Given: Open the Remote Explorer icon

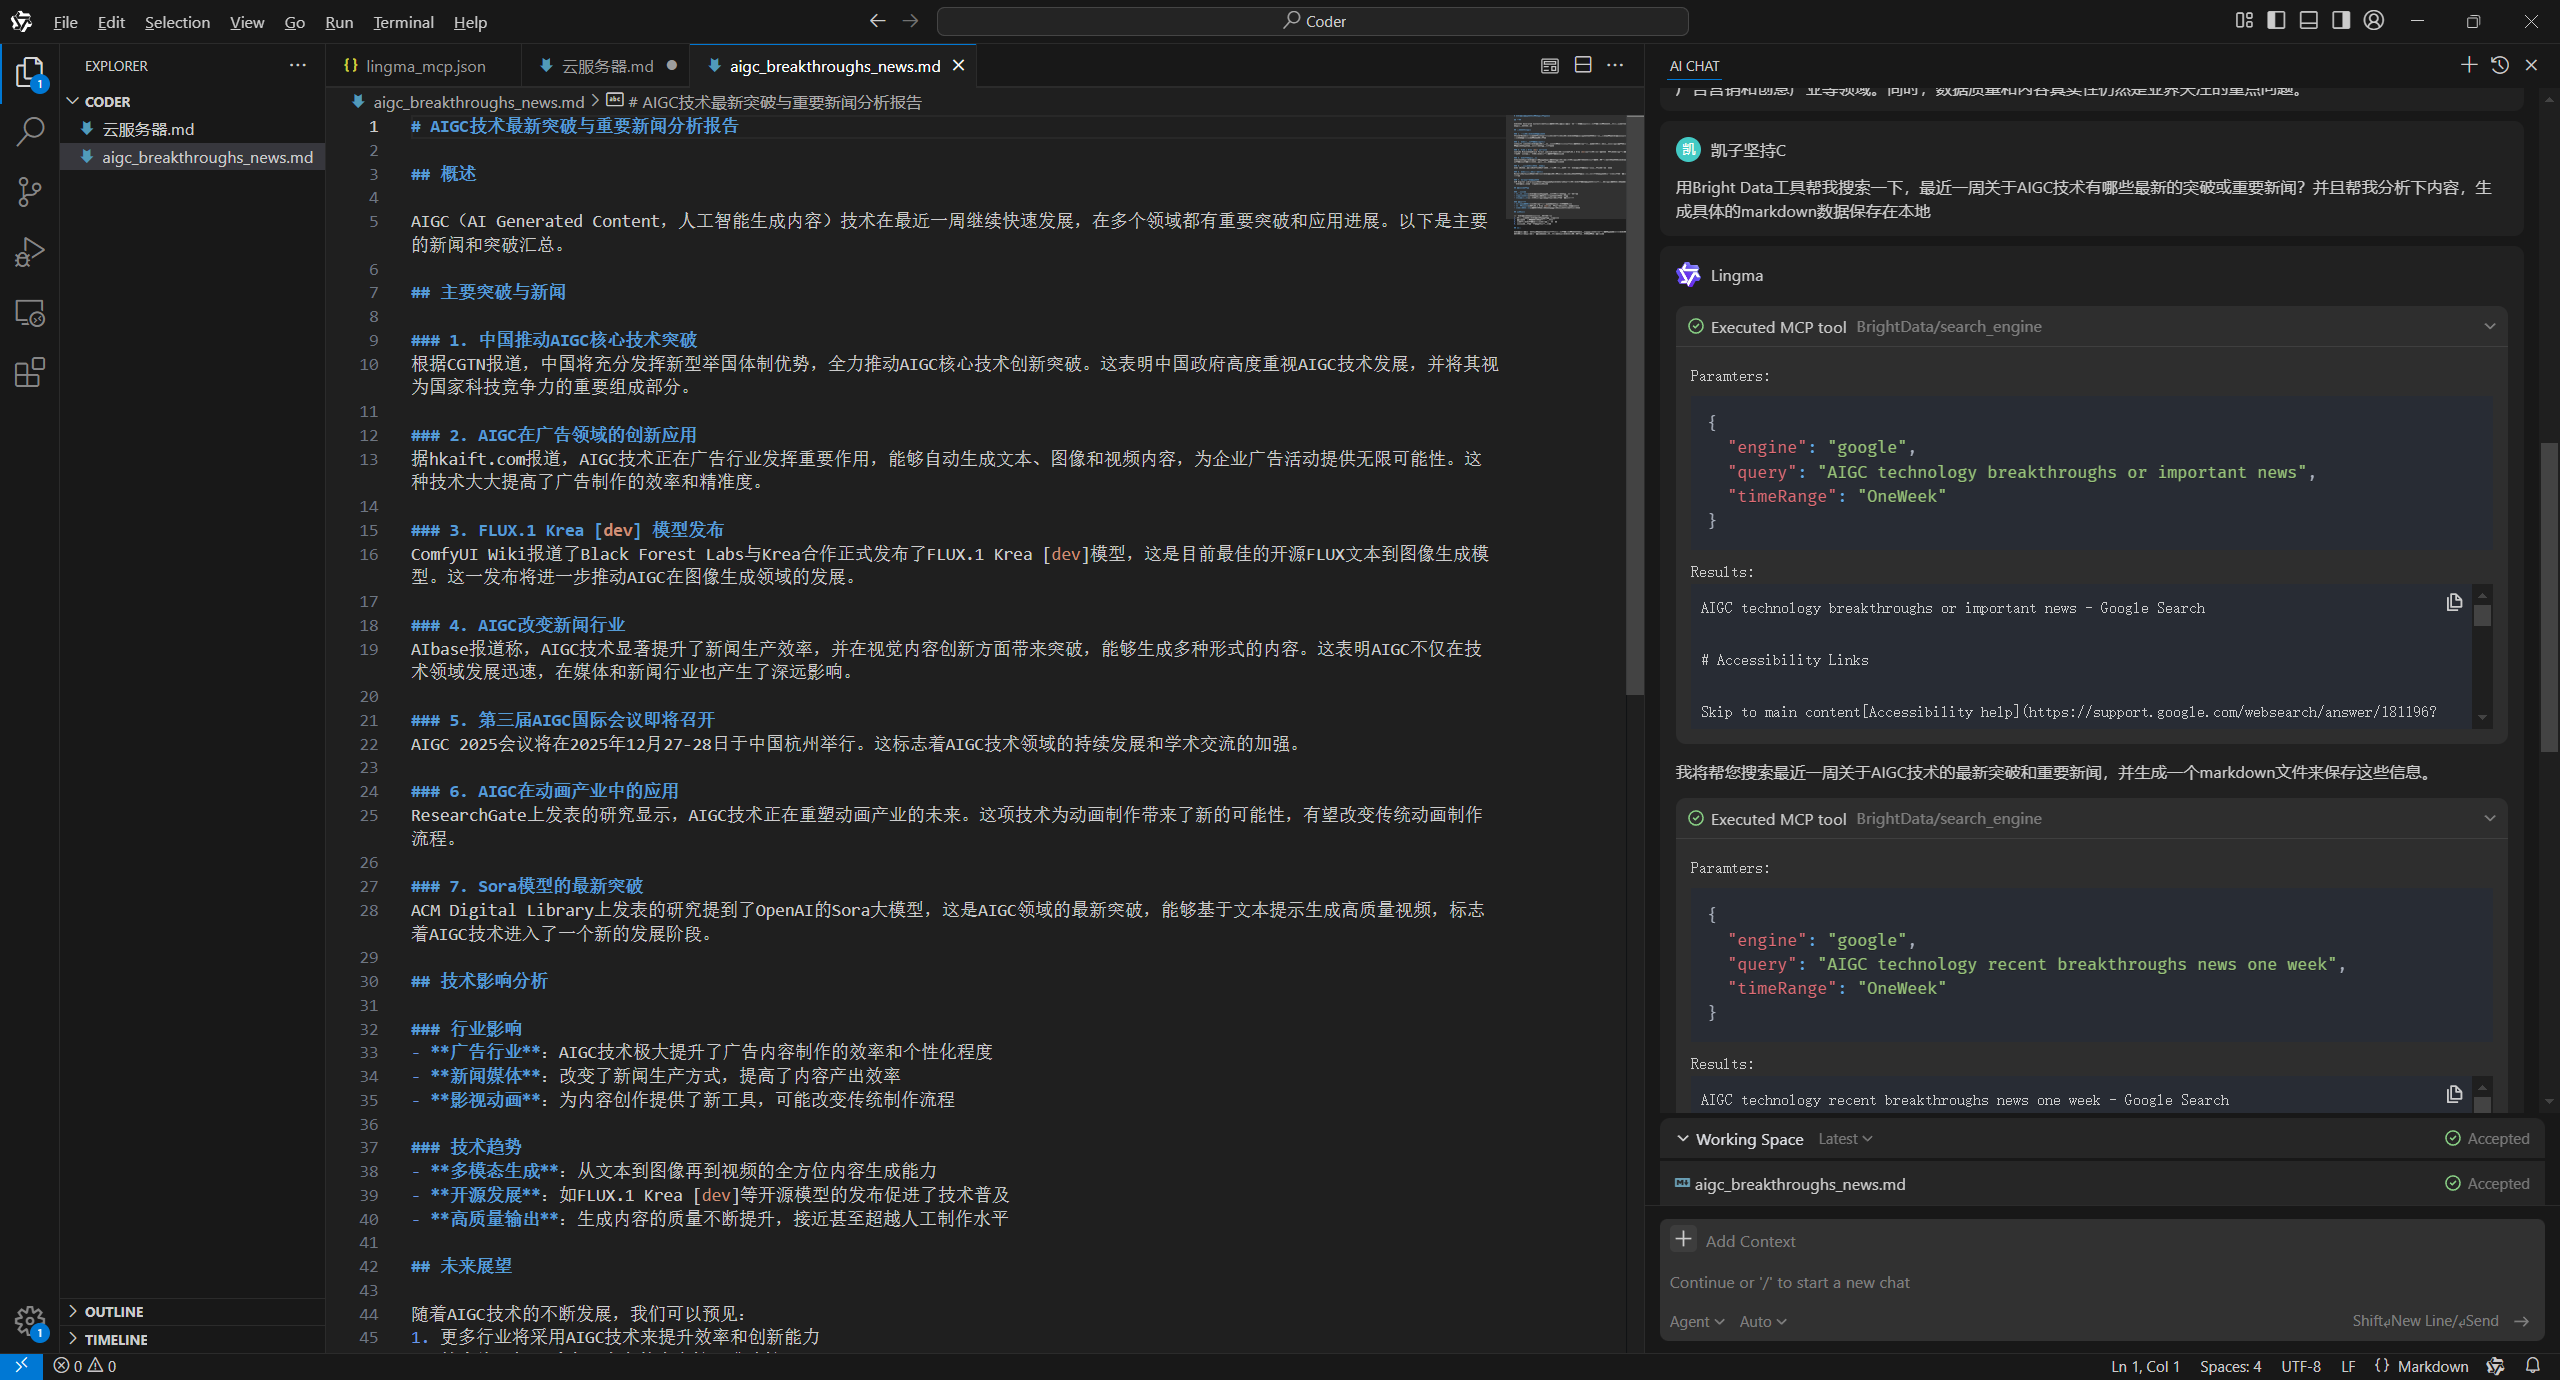Looking at the screenshot, I should (x=30, y=313).
